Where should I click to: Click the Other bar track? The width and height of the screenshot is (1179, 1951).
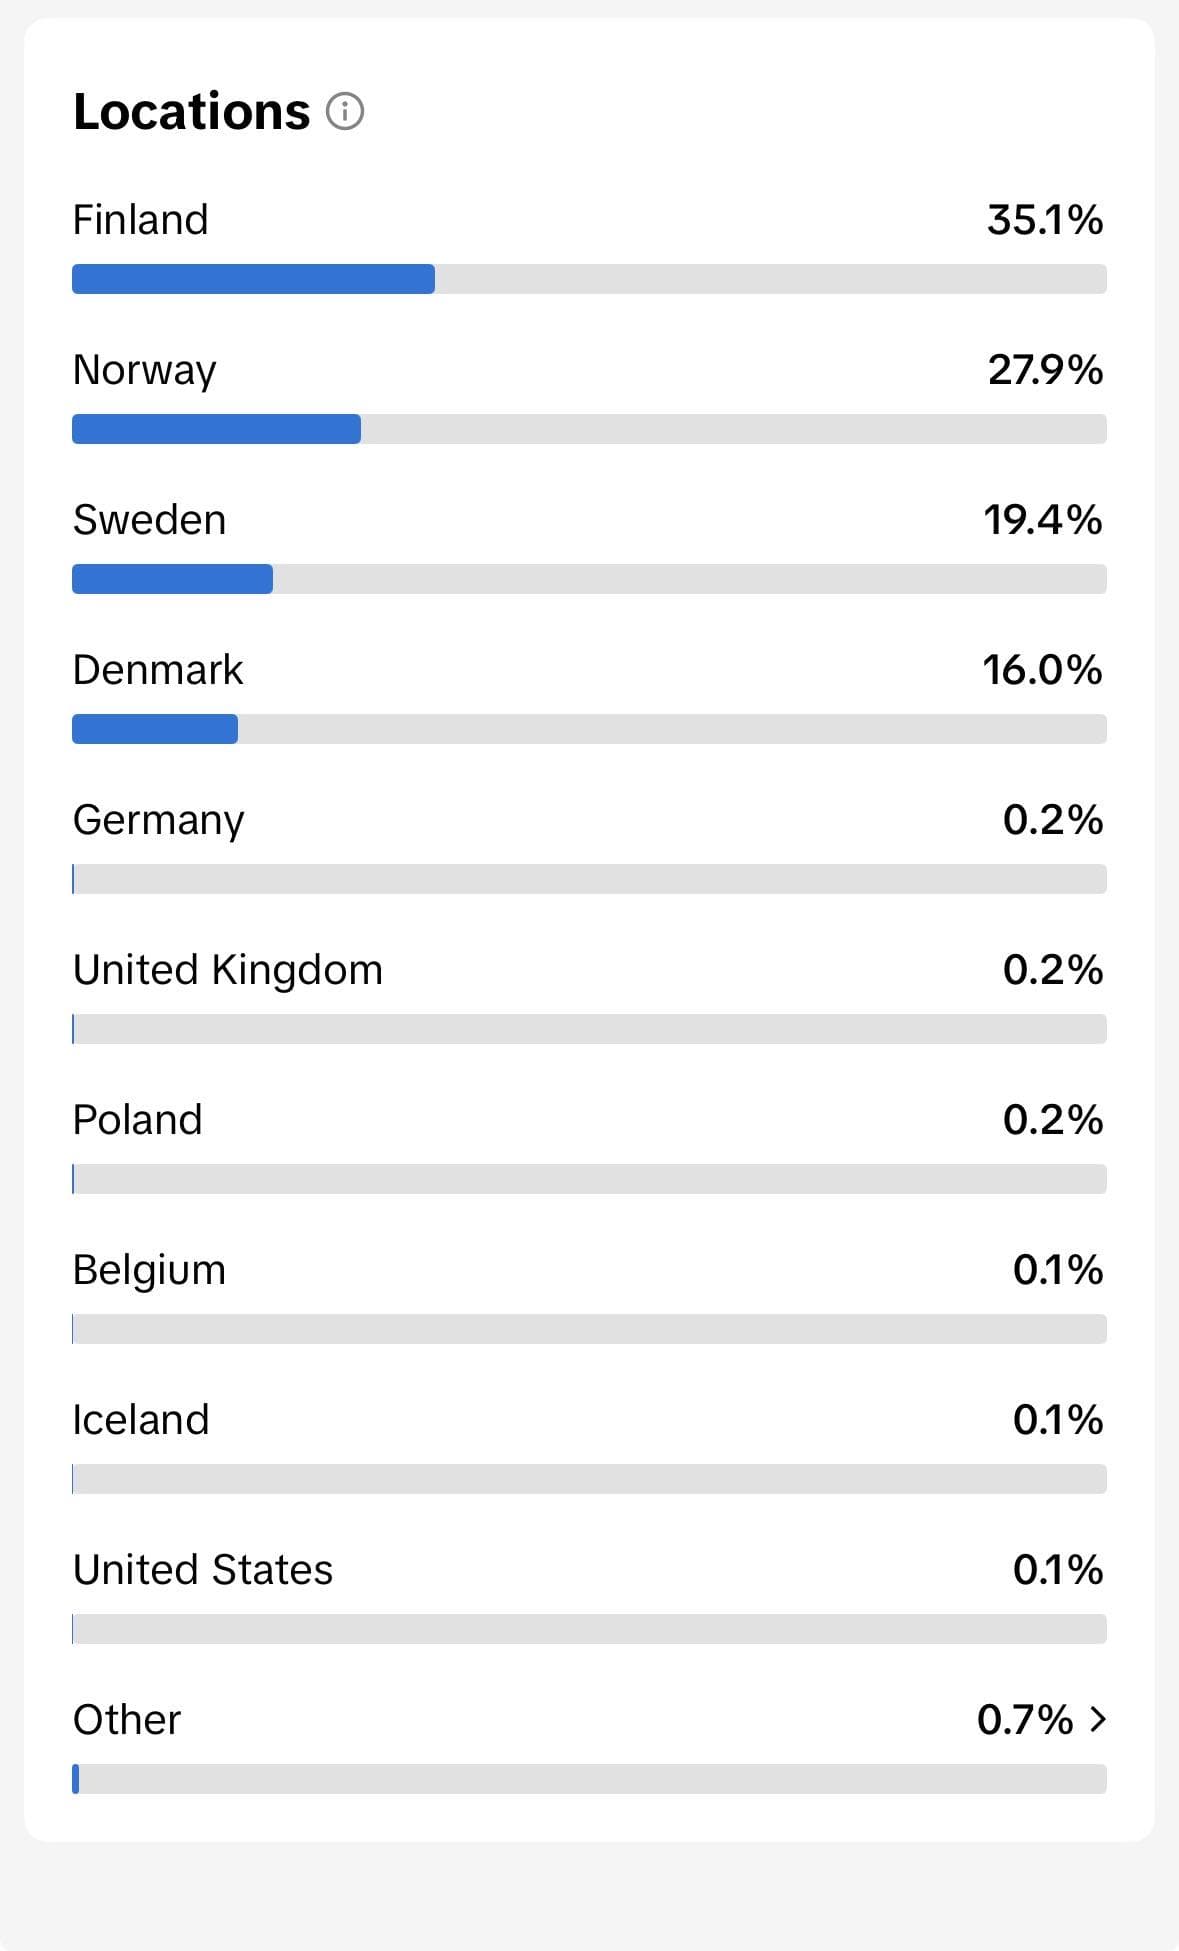point(589,1779)
